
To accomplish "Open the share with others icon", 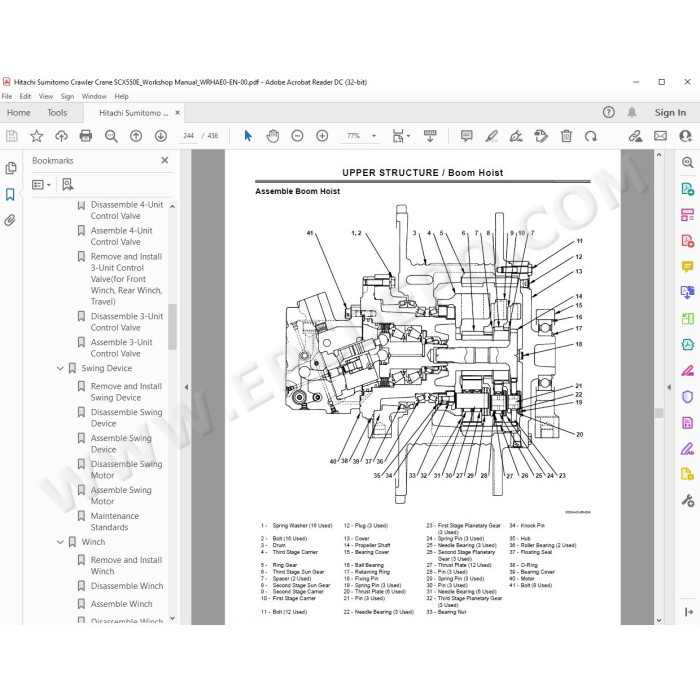I will (x=685, y=136).
